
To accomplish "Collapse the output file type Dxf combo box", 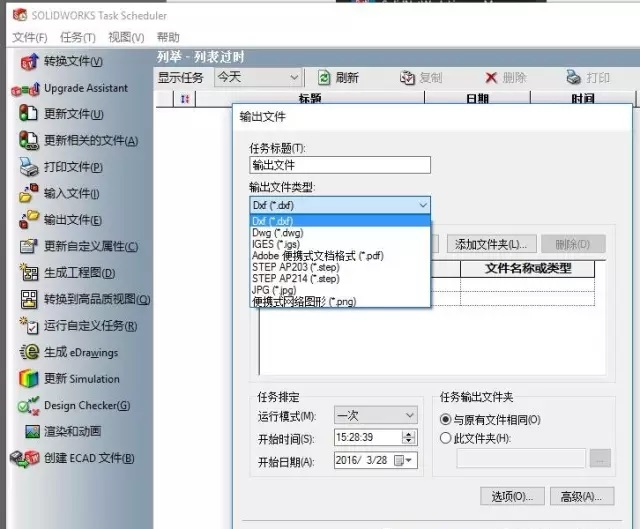I will pos(340,205).
